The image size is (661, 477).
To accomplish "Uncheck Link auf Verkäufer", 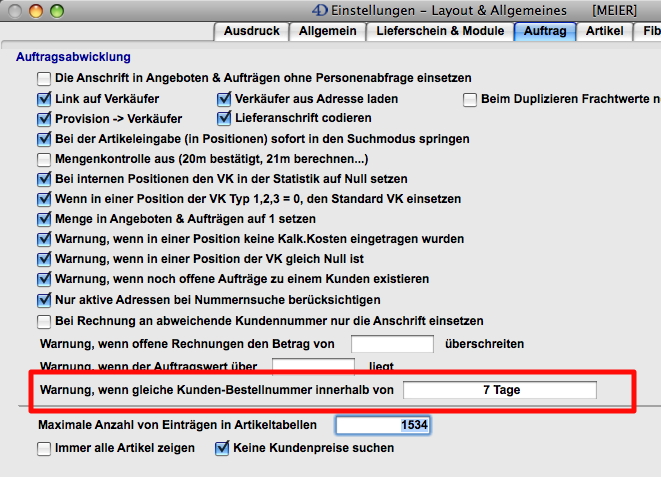I will coord(44,99).
